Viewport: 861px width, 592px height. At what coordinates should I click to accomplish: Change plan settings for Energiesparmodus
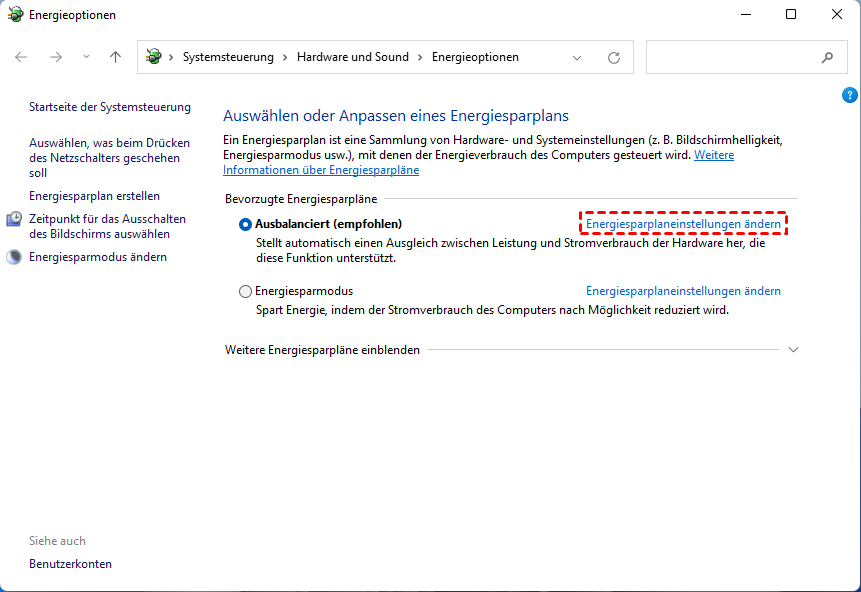683,291
